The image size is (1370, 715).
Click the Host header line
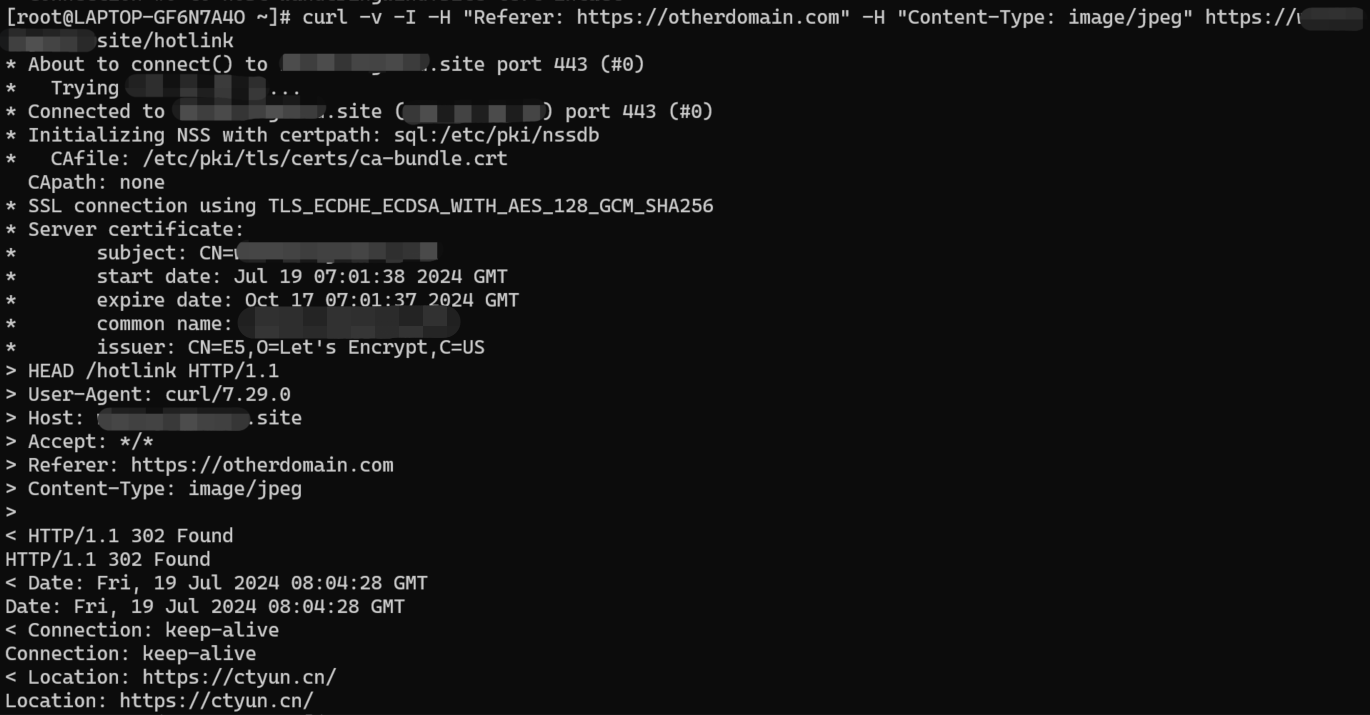(x=154, y=418)
